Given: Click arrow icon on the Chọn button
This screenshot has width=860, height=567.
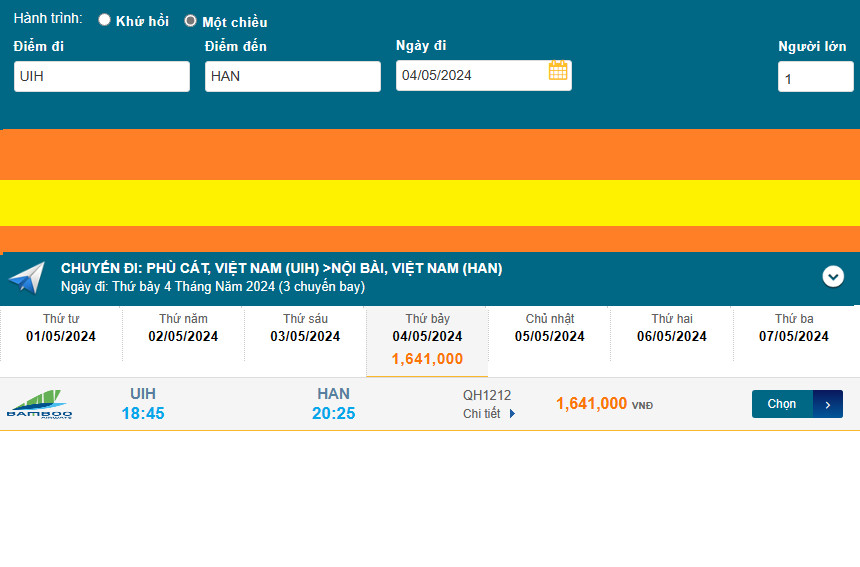Looking at the screenshot, I should (828, 404).
